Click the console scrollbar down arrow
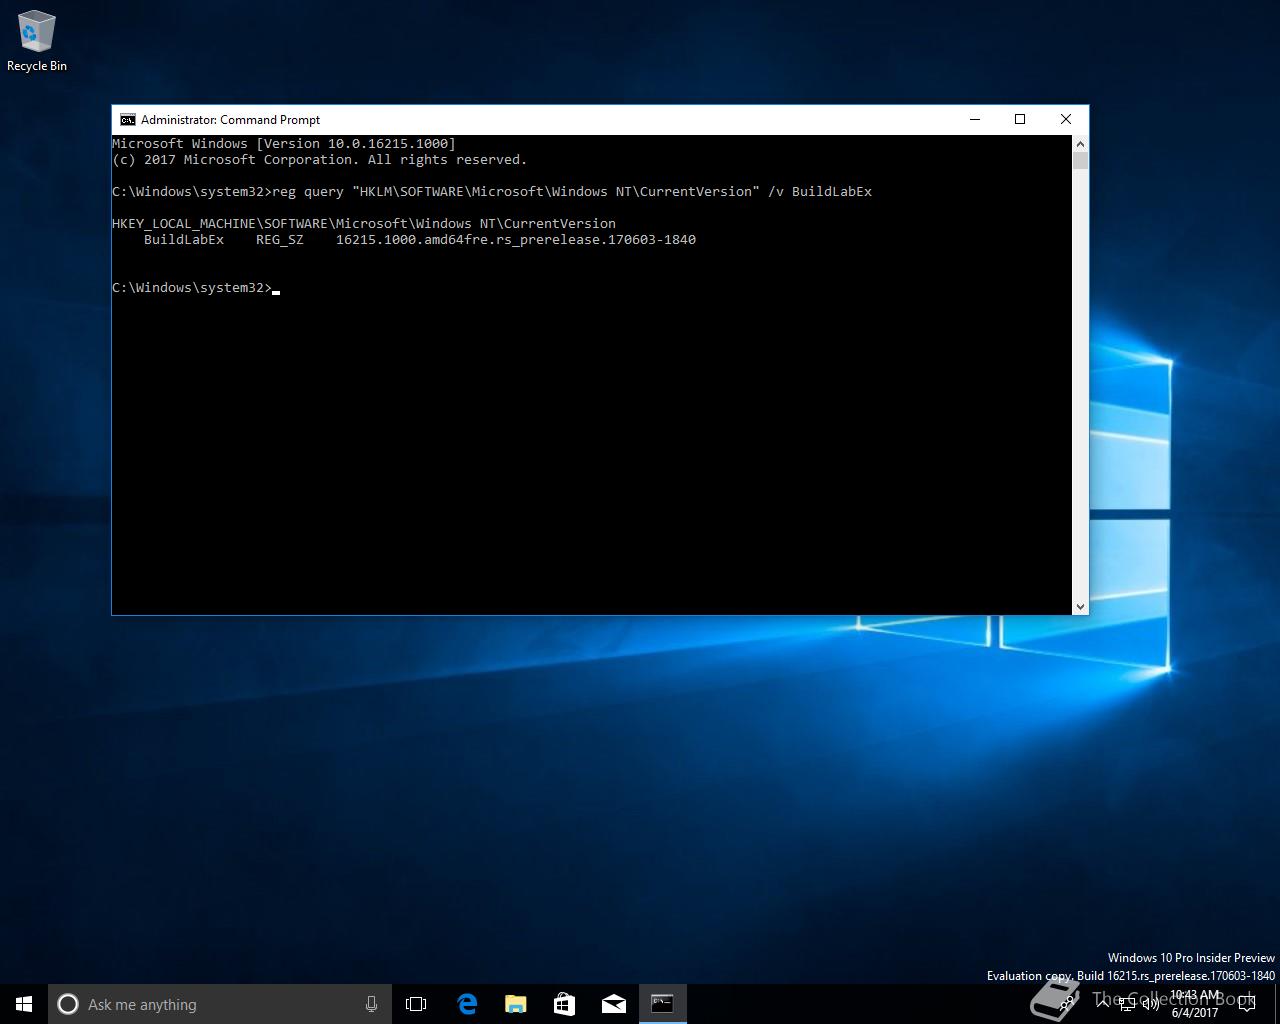Screen dimensions: 1280x1024 click(1080, 607)
